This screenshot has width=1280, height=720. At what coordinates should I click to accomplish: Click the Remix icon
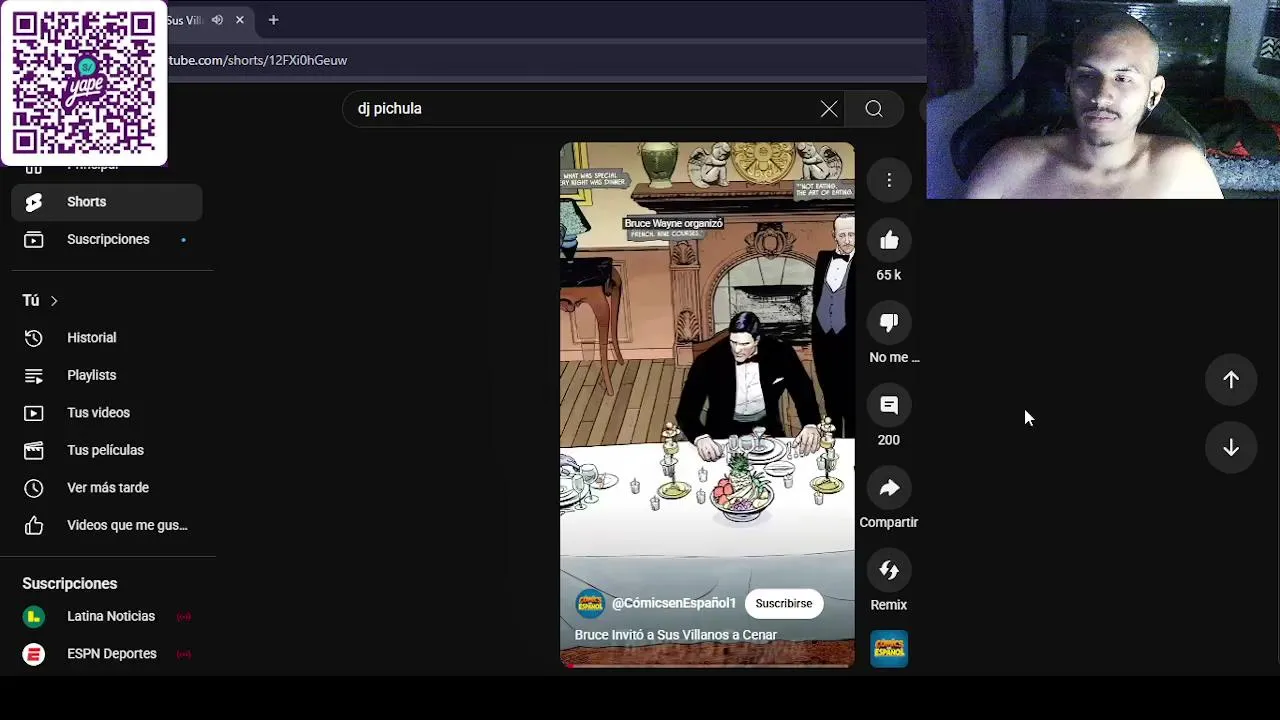(x=889, y=570)
